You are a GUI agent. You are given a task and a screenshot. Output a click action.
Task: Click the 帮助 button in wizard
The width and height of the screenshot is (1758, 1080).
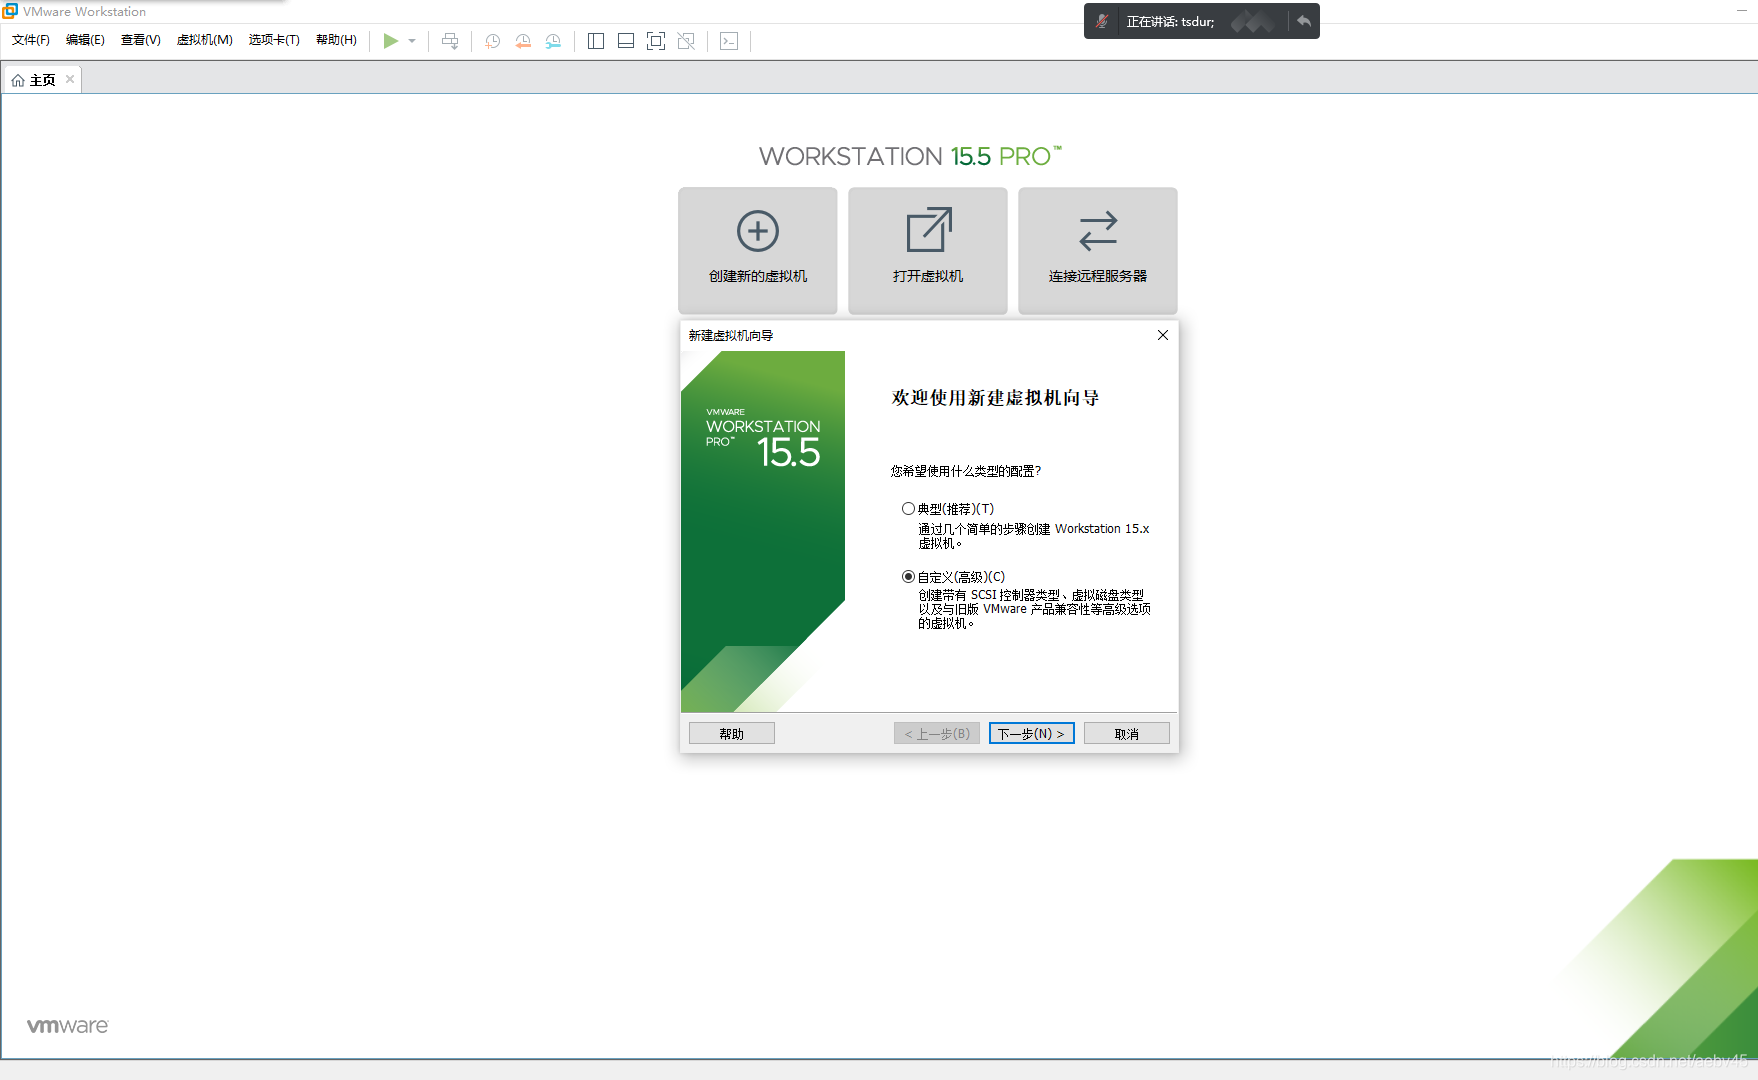[732, 734]
